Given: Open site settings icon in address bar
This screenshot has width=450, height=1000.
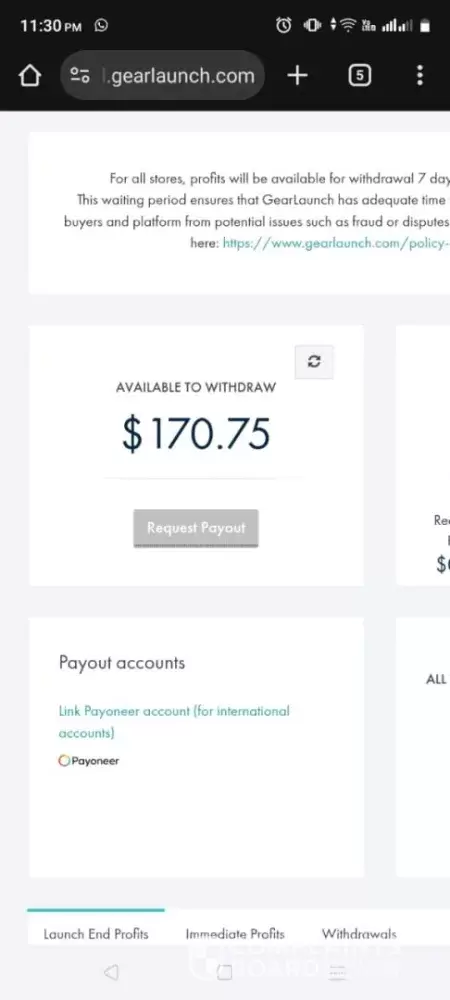Looking at the screenshot, I should pyautogui.click(x=80, y=76).
